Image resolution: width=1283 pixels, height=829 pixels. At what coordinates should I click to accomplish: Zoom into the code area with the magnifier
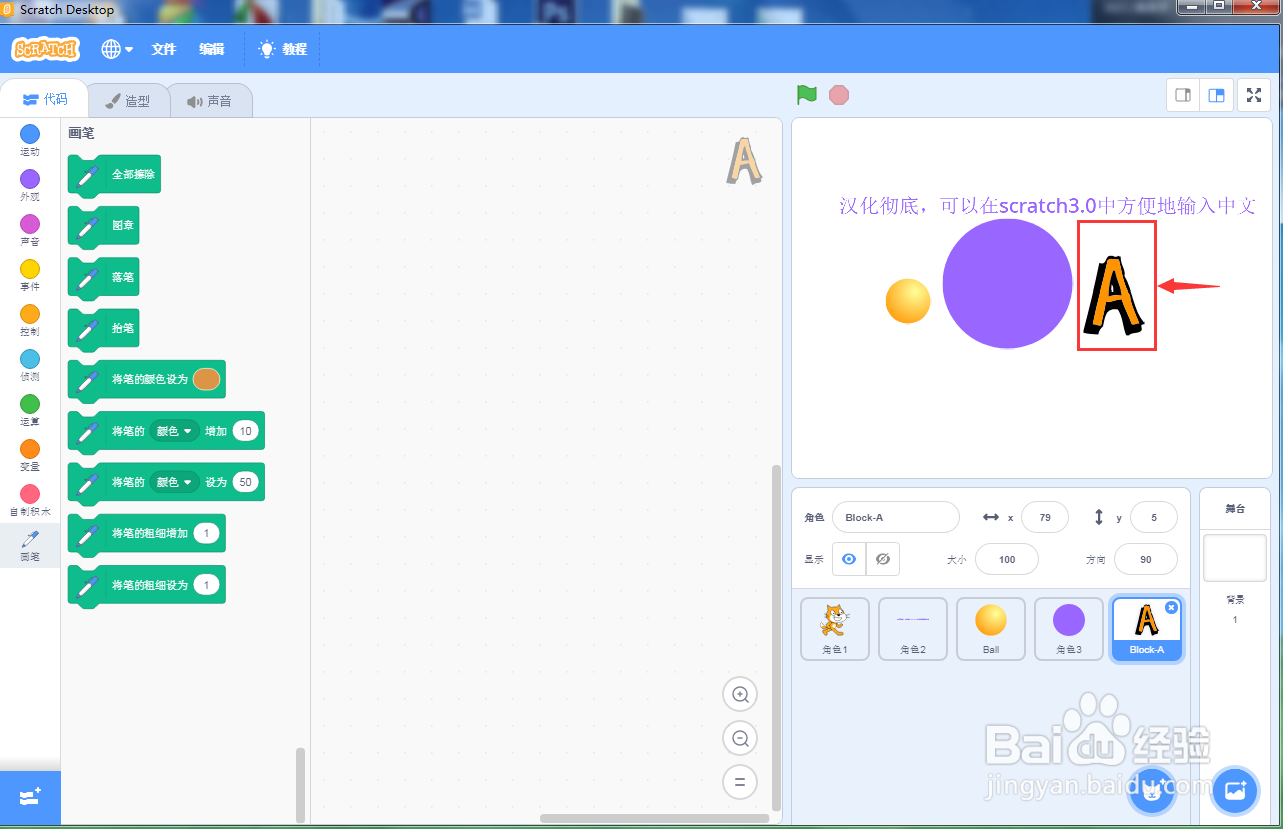pyautogui.click(x=740, y=694)
